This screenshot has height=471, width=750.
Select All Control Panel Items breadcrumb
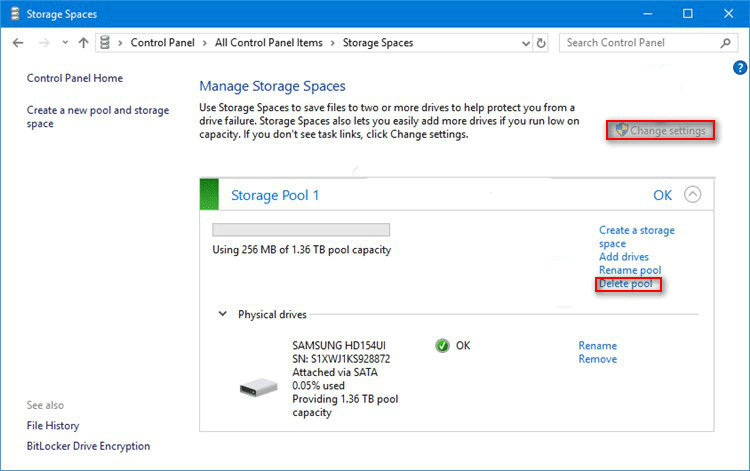271,43
